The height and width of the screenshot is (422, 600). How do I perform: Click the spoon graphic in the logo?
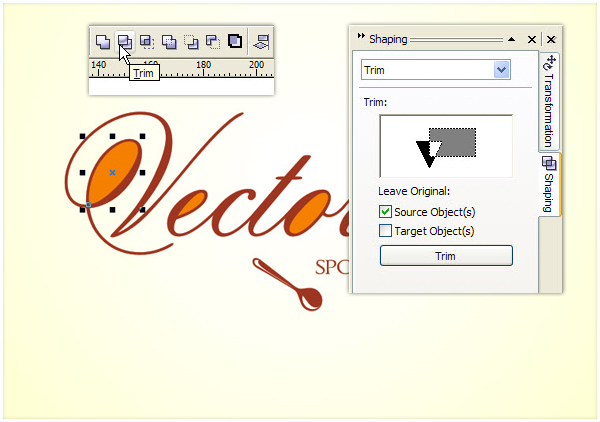pos(288,284)
